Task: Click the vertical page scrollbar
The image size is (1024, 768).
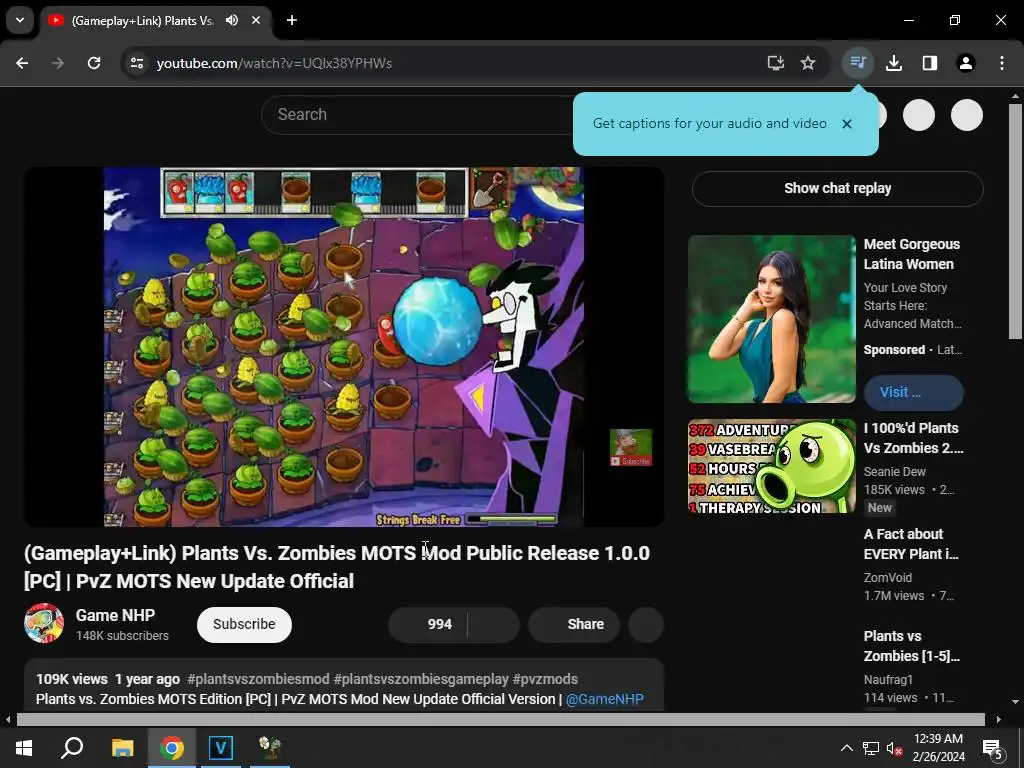Action: pyautogui.click(x=1015, y=221)
